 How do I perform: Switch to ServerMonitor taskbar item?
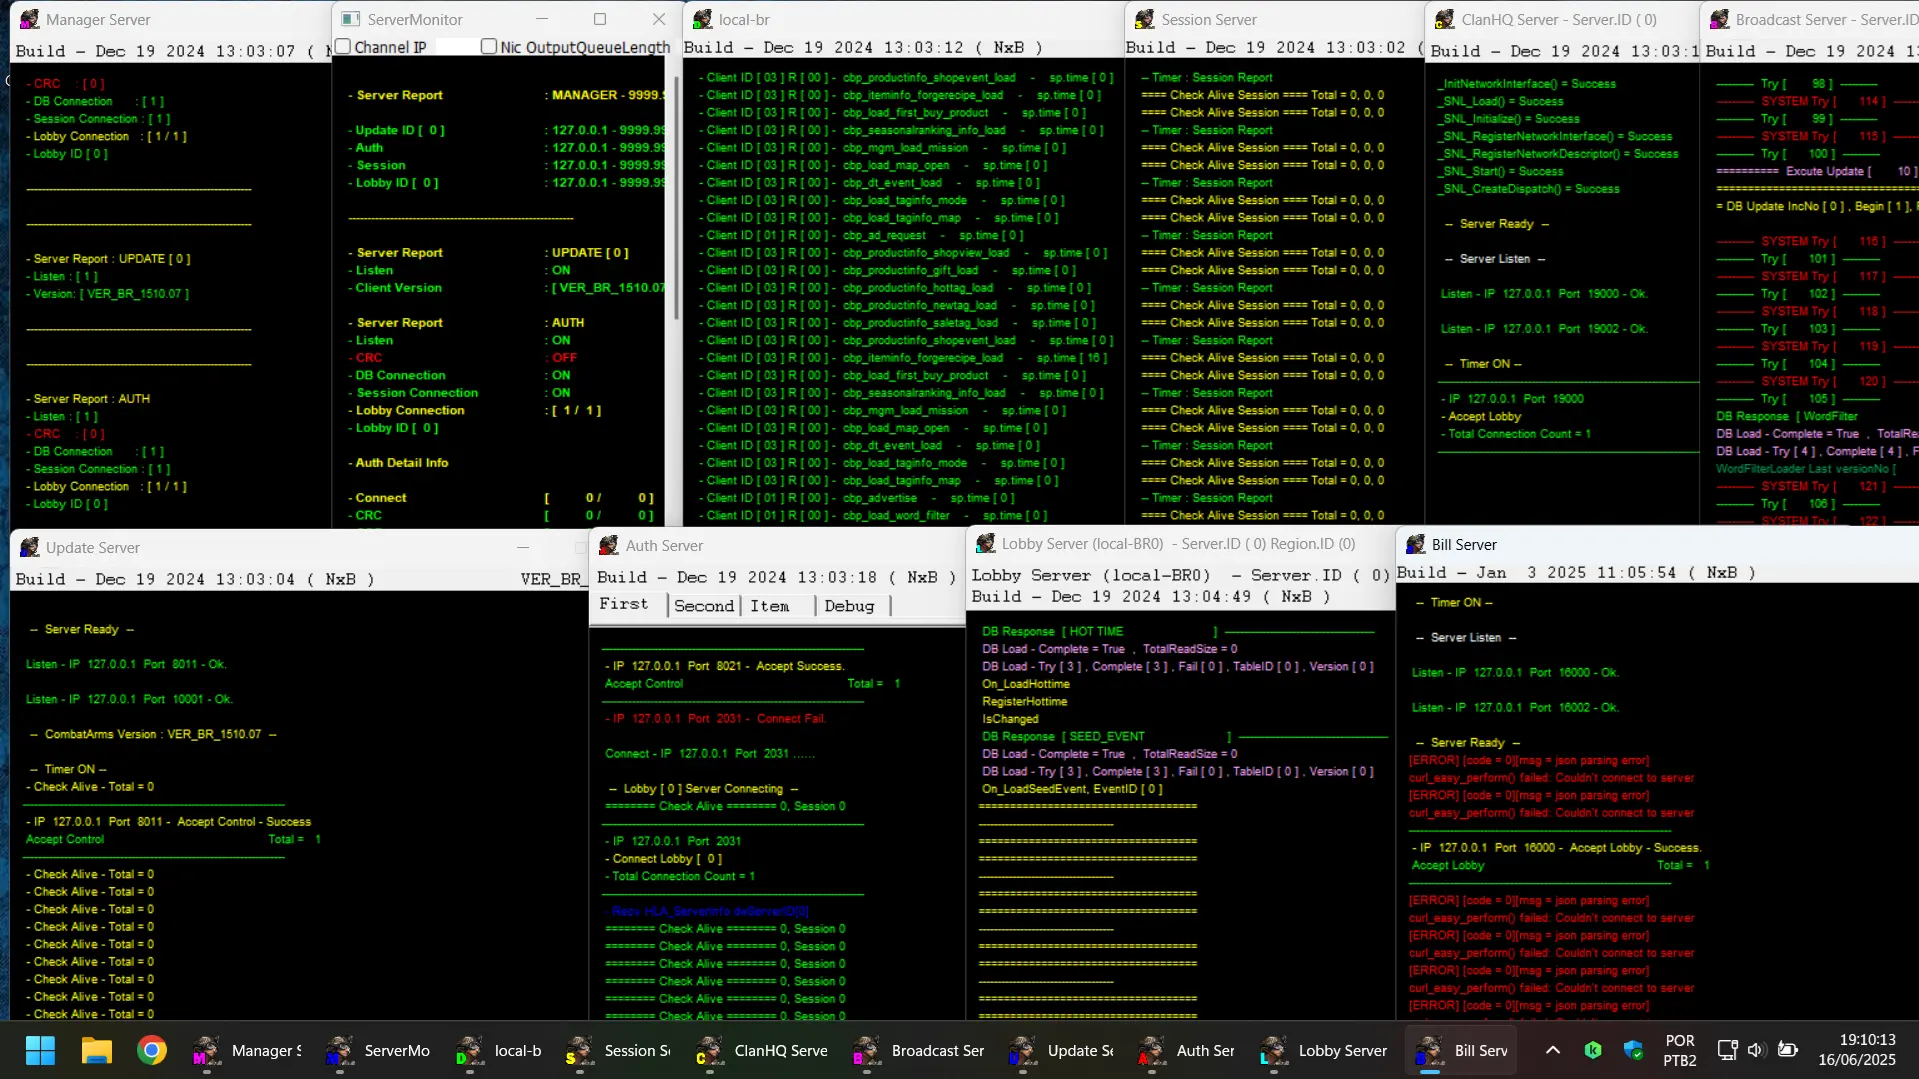pos(379,1050)
